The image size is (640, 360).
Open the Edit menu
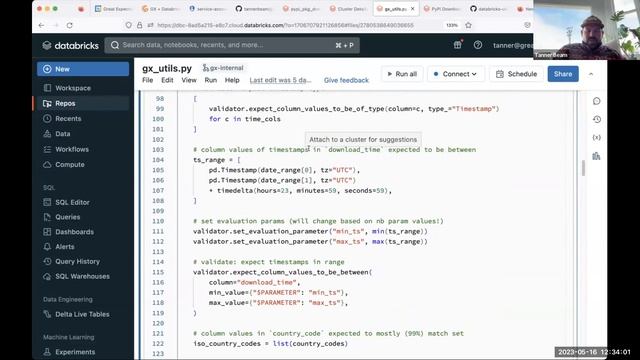(x=167, y=80)
